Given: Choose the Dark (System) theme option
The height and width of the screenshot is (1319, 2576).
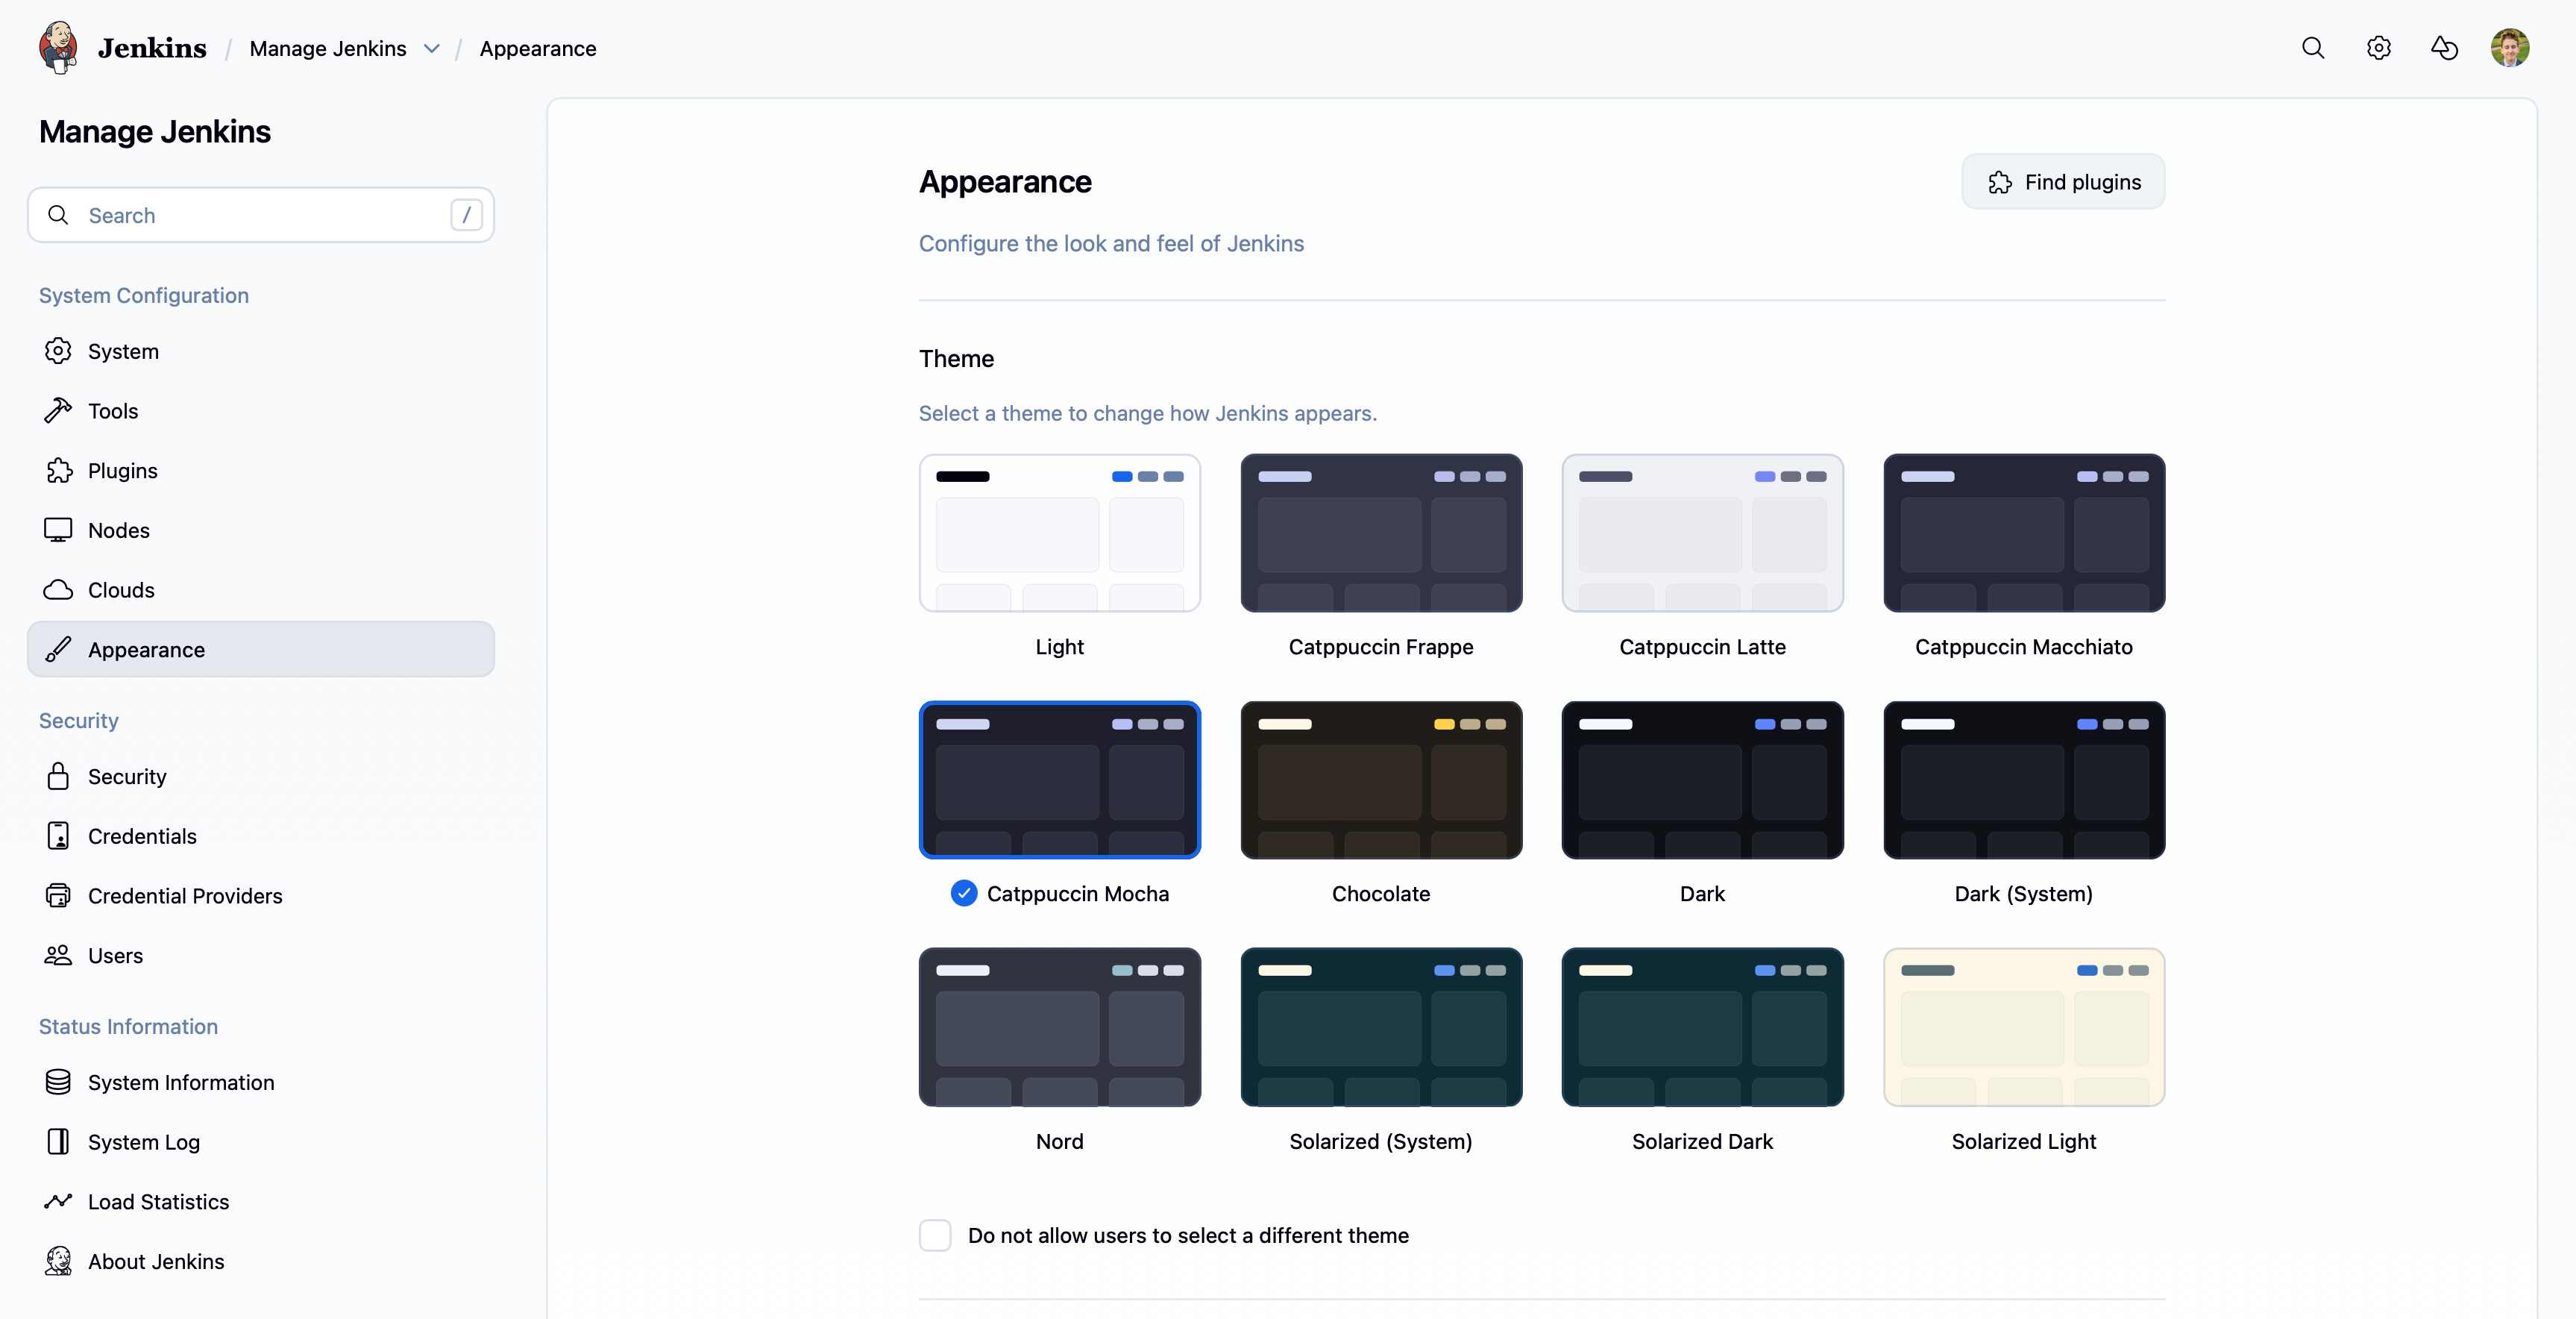Looking at the screenshot, I should 2023,780.
